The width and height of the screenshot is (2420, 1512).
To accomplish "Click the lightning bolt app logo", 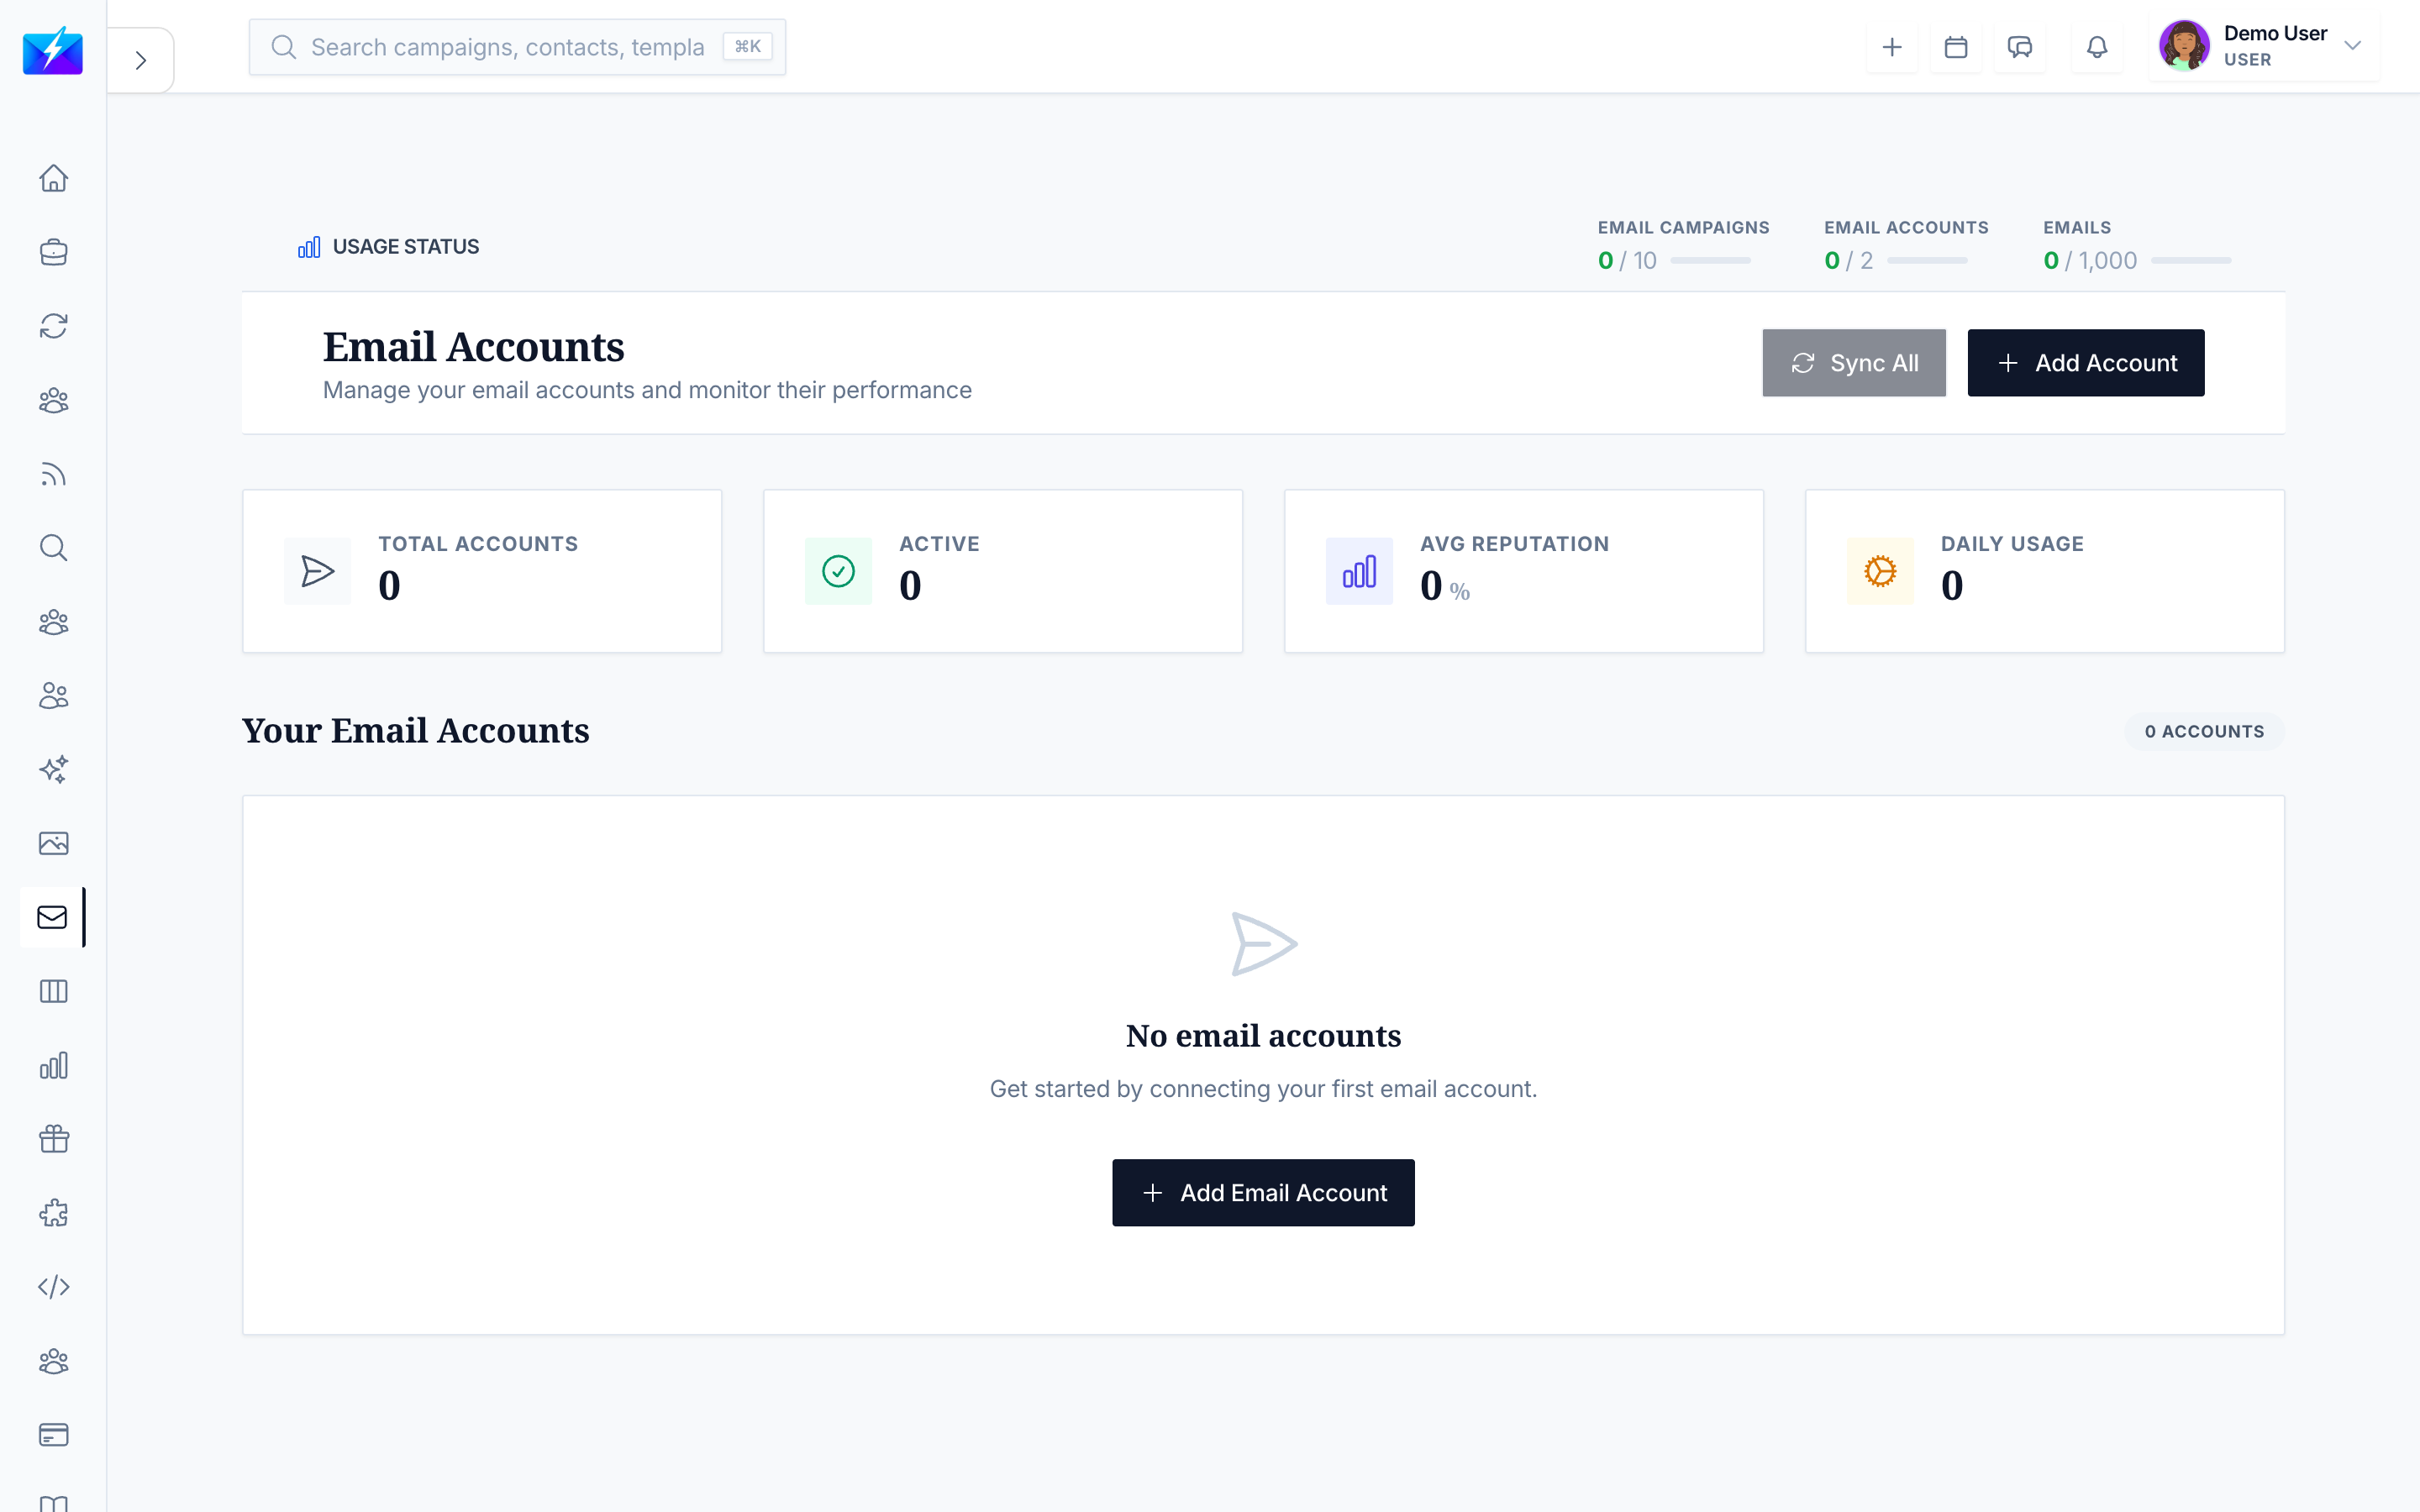I will pos(53,50).
